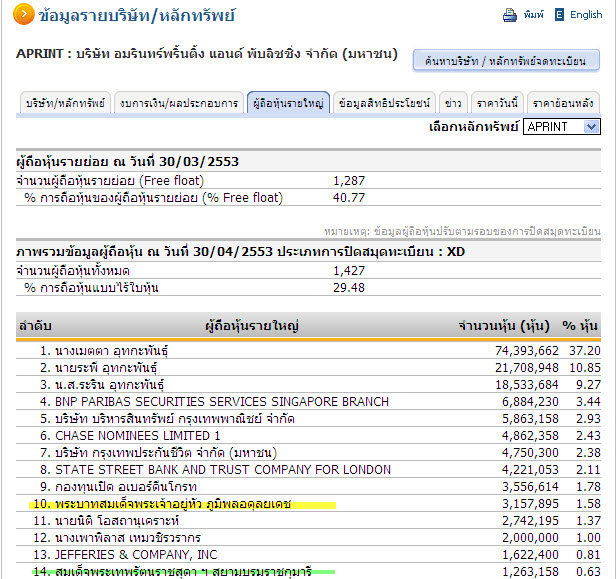Viewport: 616px width, 579px height.
Task: Click share percentage 37.20
Action: [x=585, y=350]
